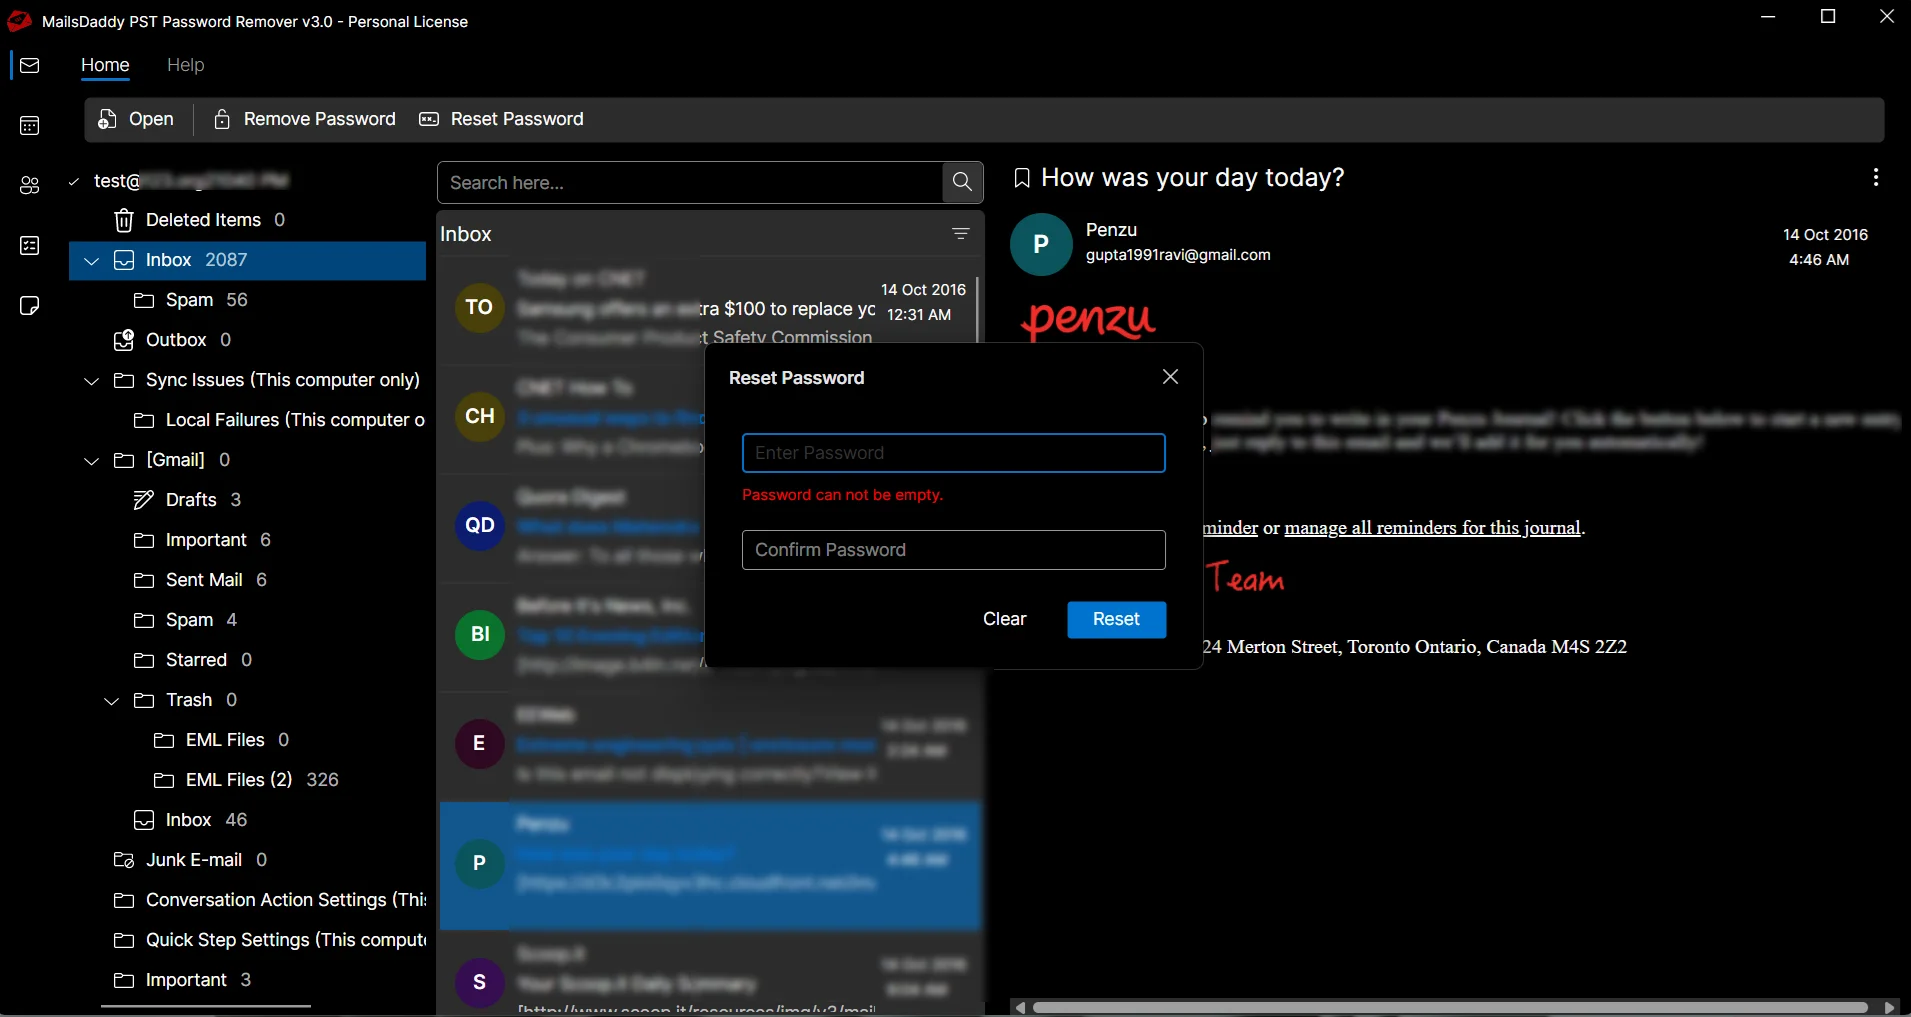Open the Calendar panel icon
This screenshot has width=1911, height=1017.
click(29, 126)
